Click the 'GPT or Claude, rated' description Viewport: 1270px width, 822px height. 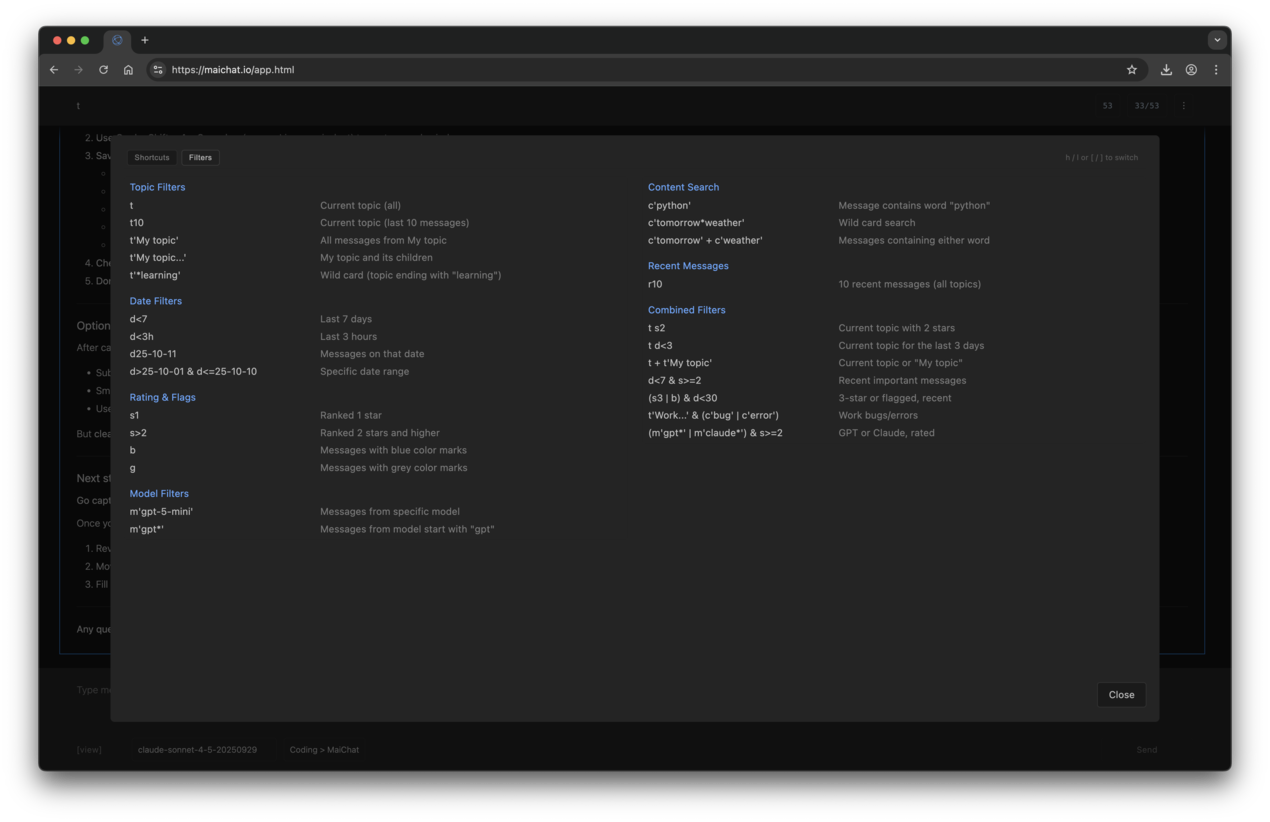point(886,433)
